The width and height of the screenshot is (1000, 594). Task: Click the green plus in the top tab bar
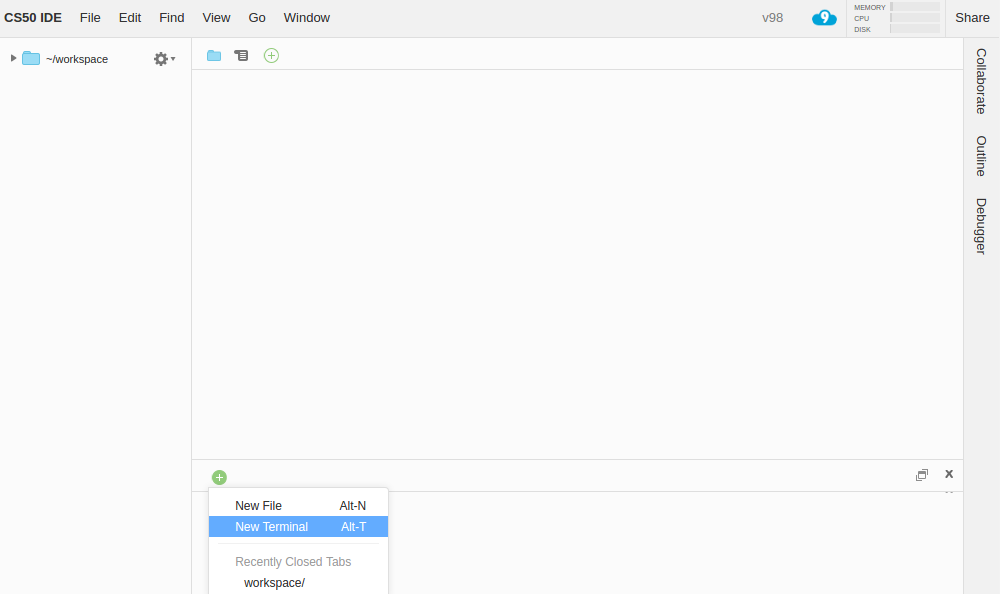point(271,56)
